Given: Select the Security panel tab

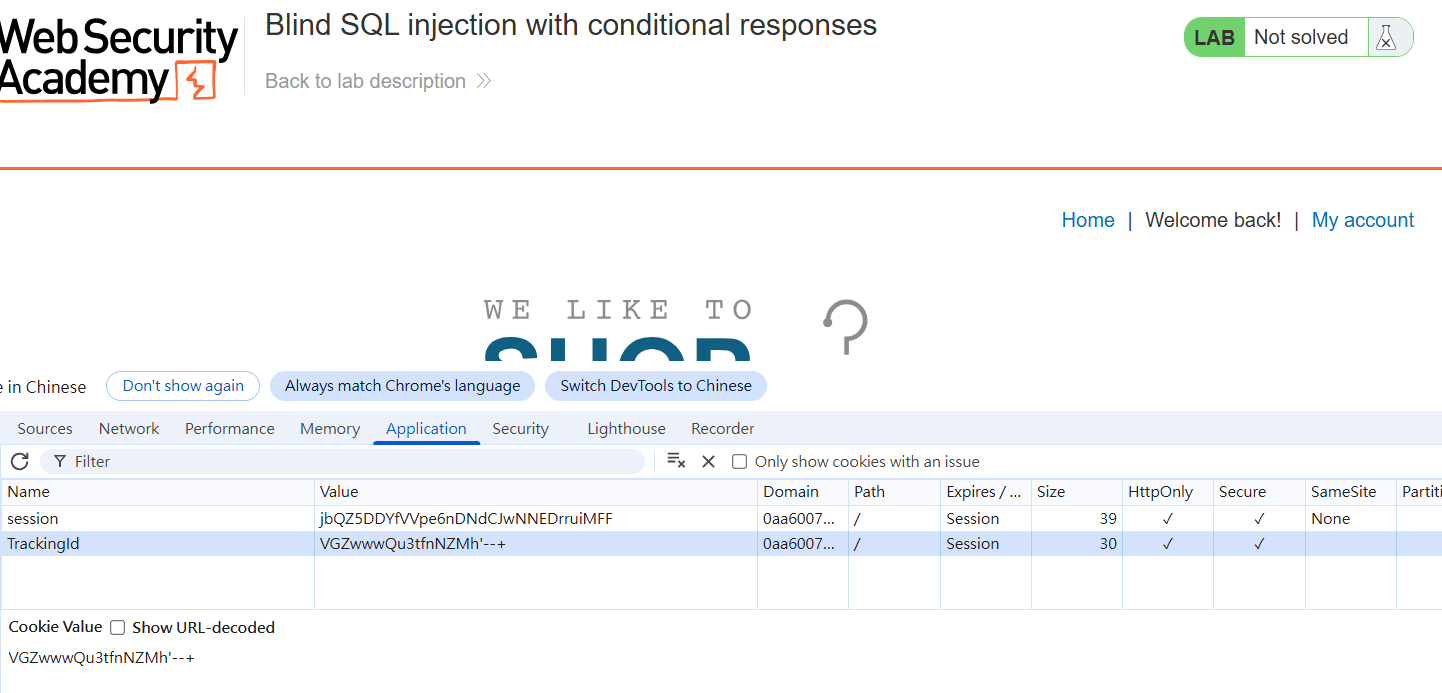Looking at the screenshot, I should [520, 428].
